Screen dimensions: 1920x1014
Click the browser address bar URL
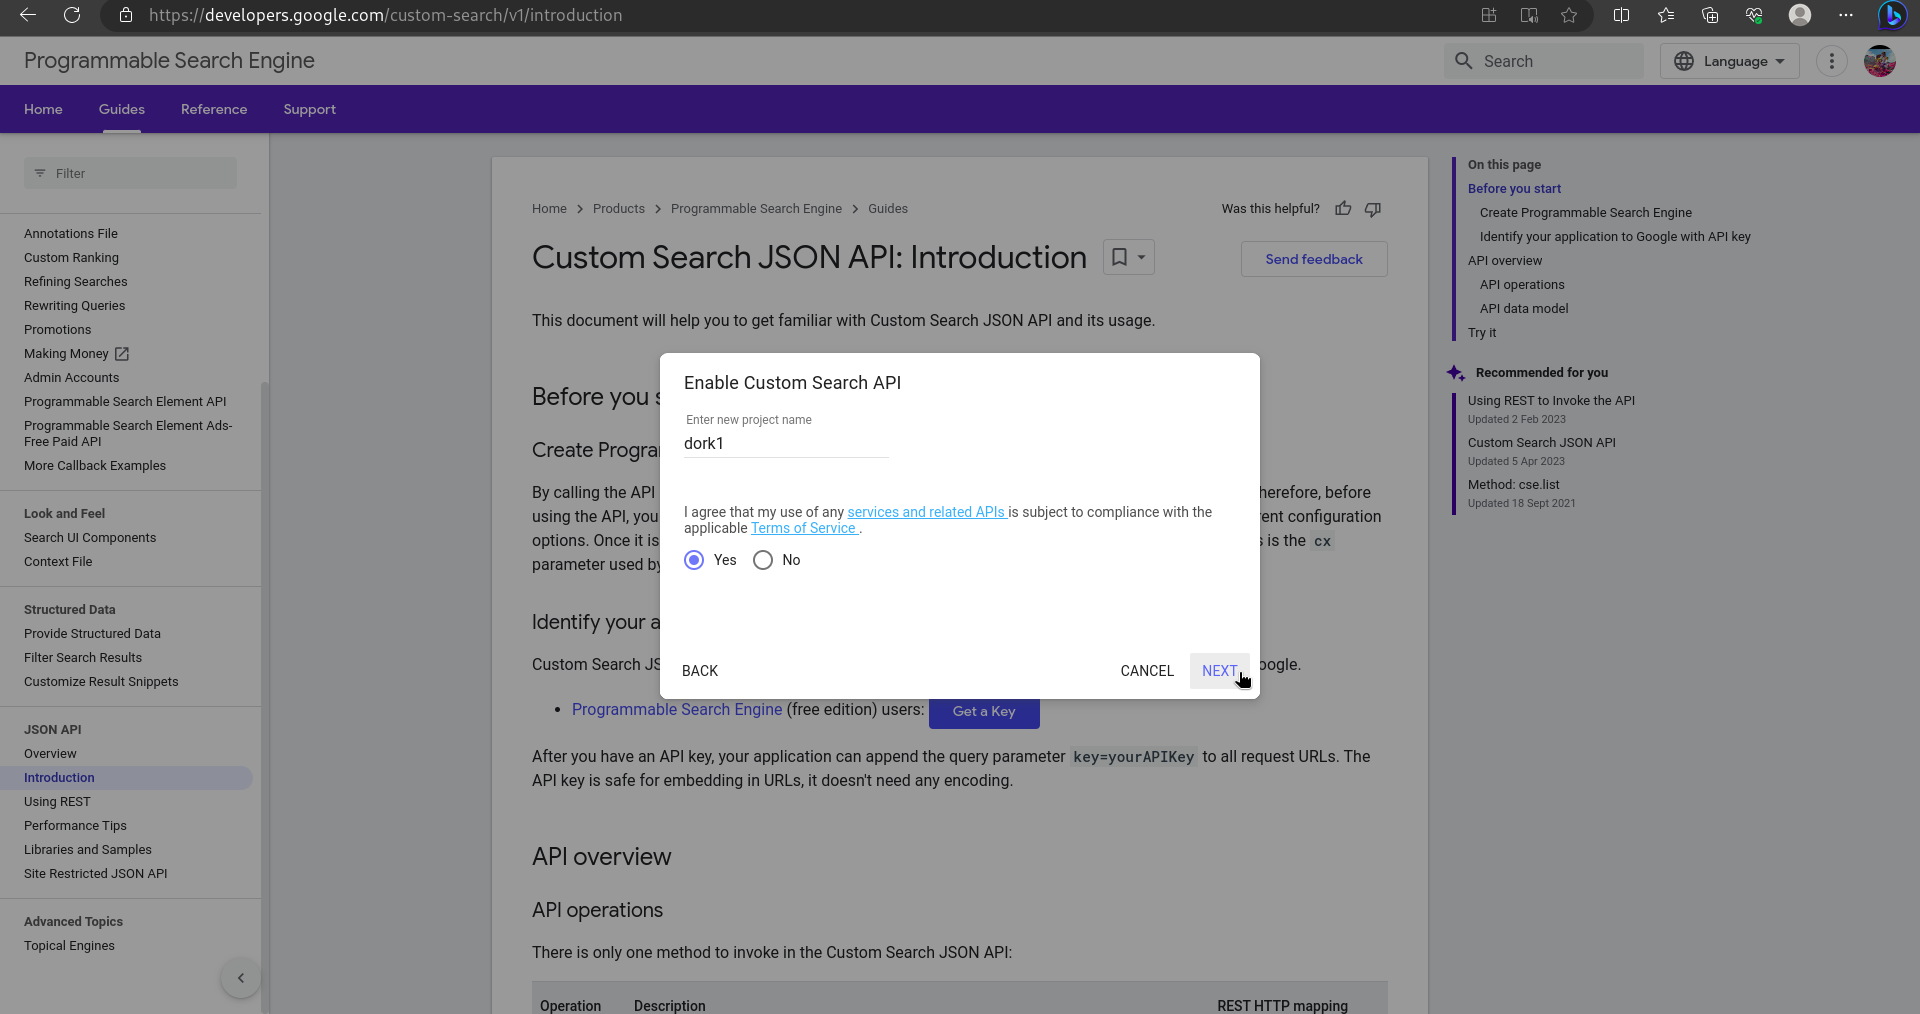pos(385,15)
